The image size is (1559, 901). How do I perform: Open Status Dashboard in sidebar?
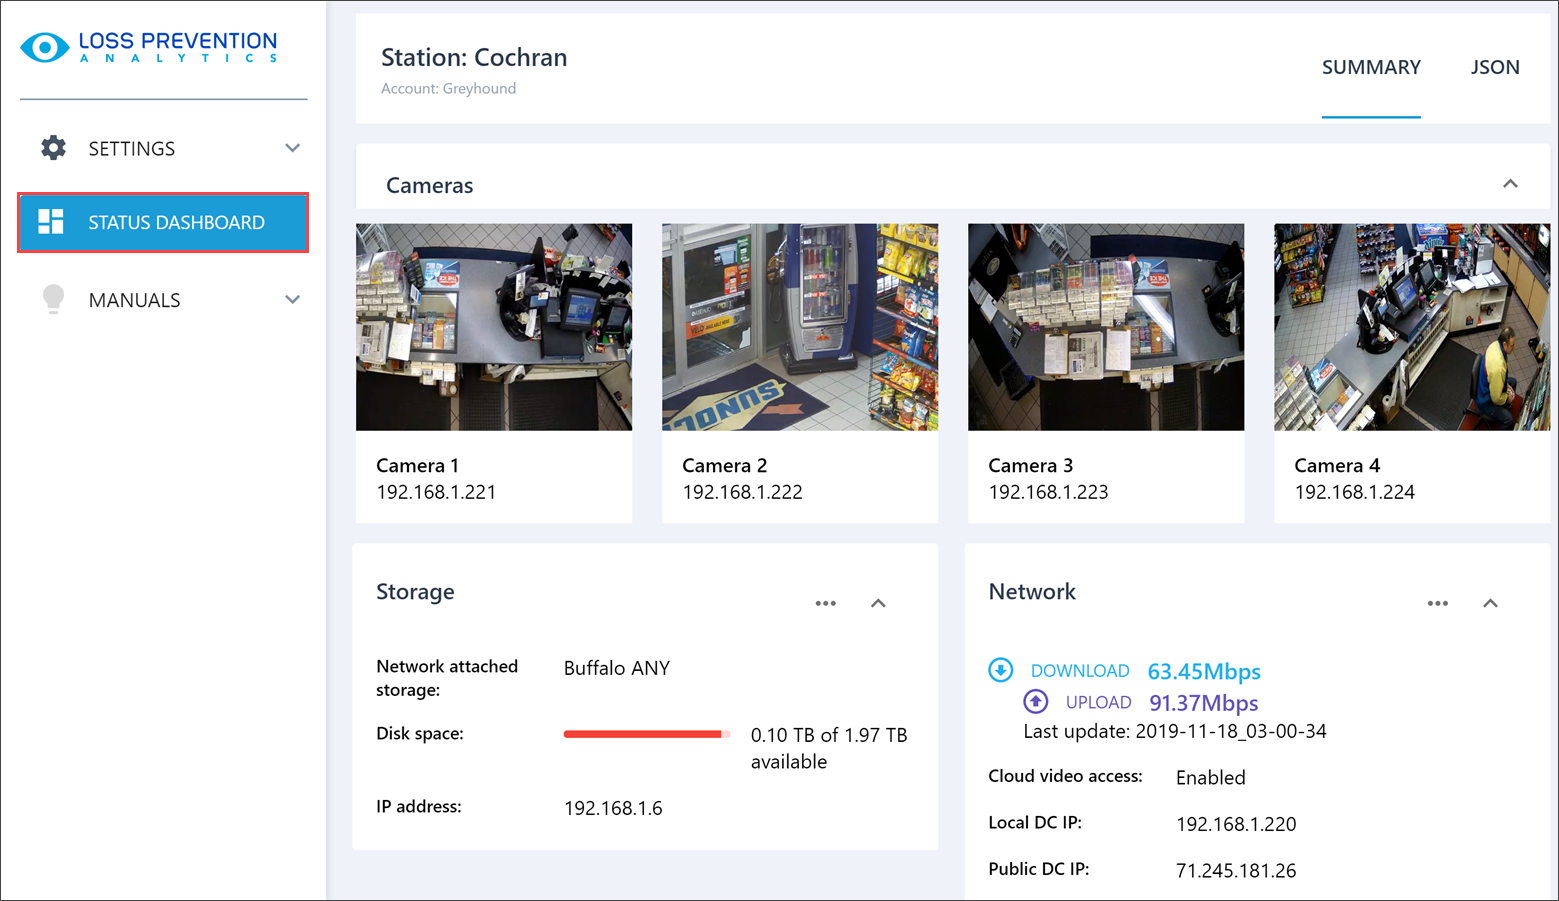(176, 222)
